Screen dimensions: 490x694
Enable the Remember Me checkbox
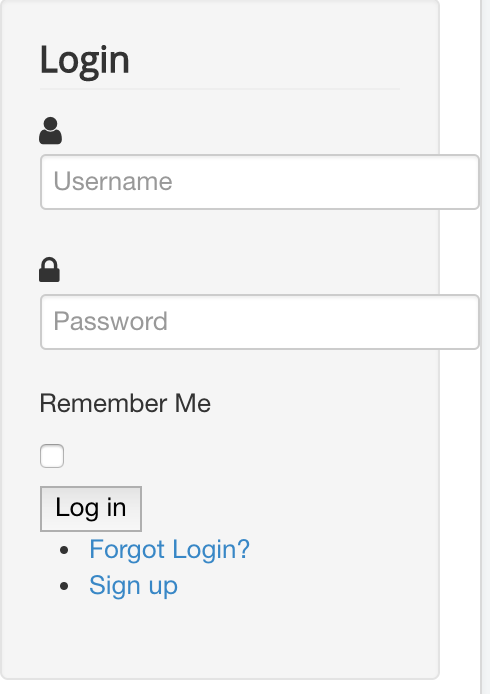pyautogui.click(x=52, y=456)
